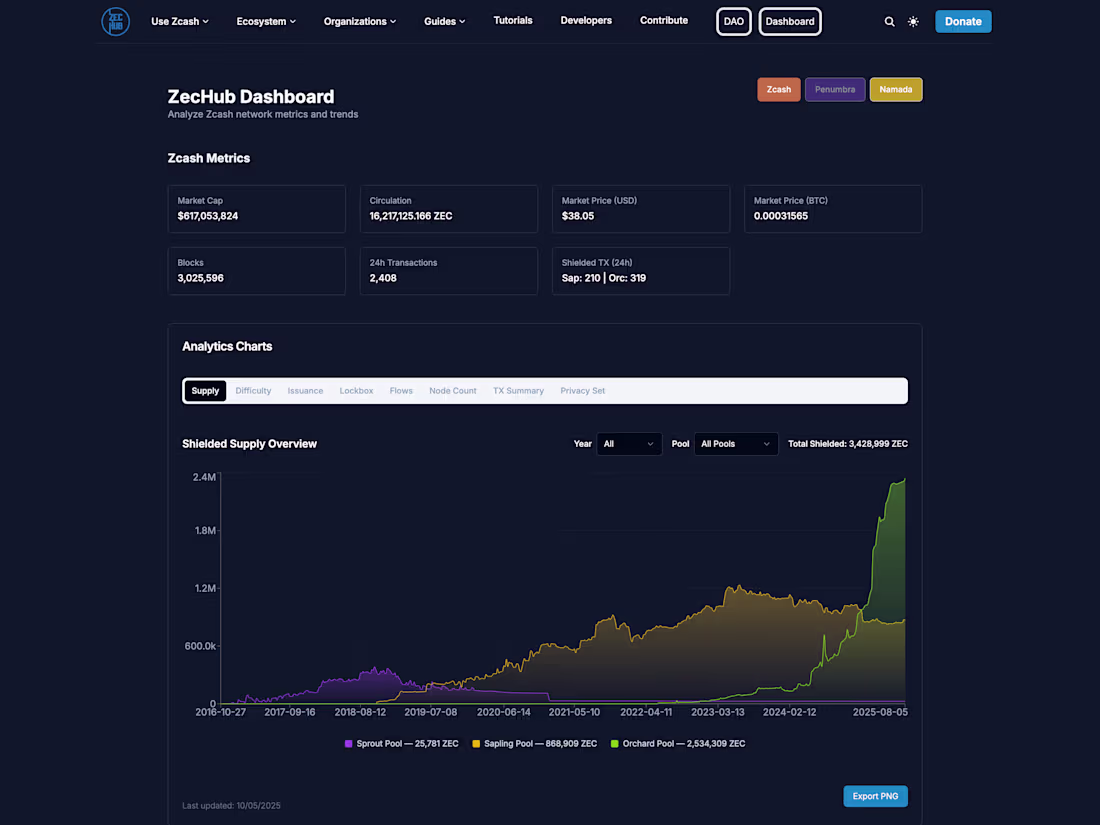Select the Node Count tab

[x=452, y=390]
